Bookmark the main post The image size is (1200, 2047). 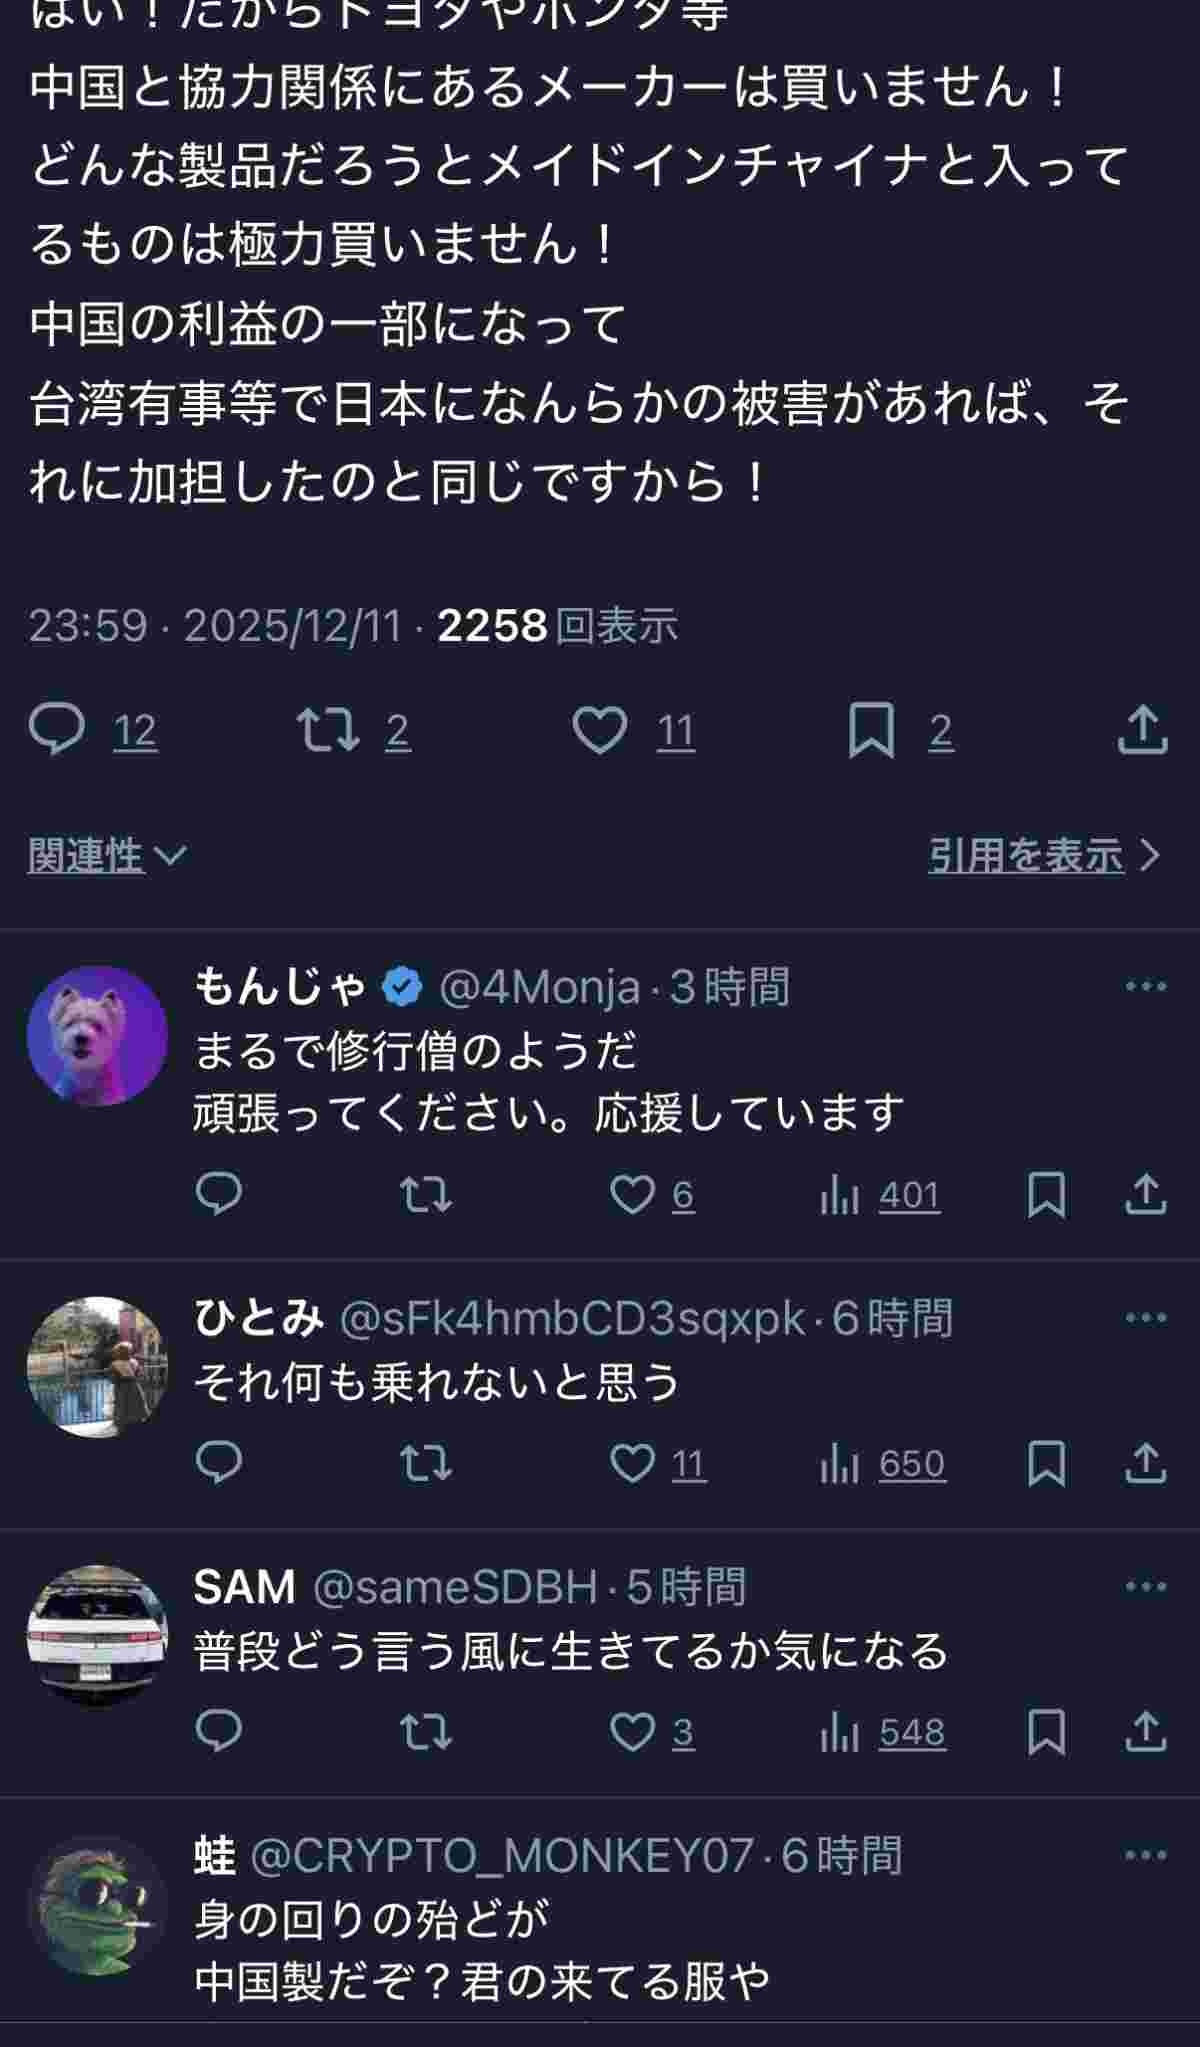[871, 729]
